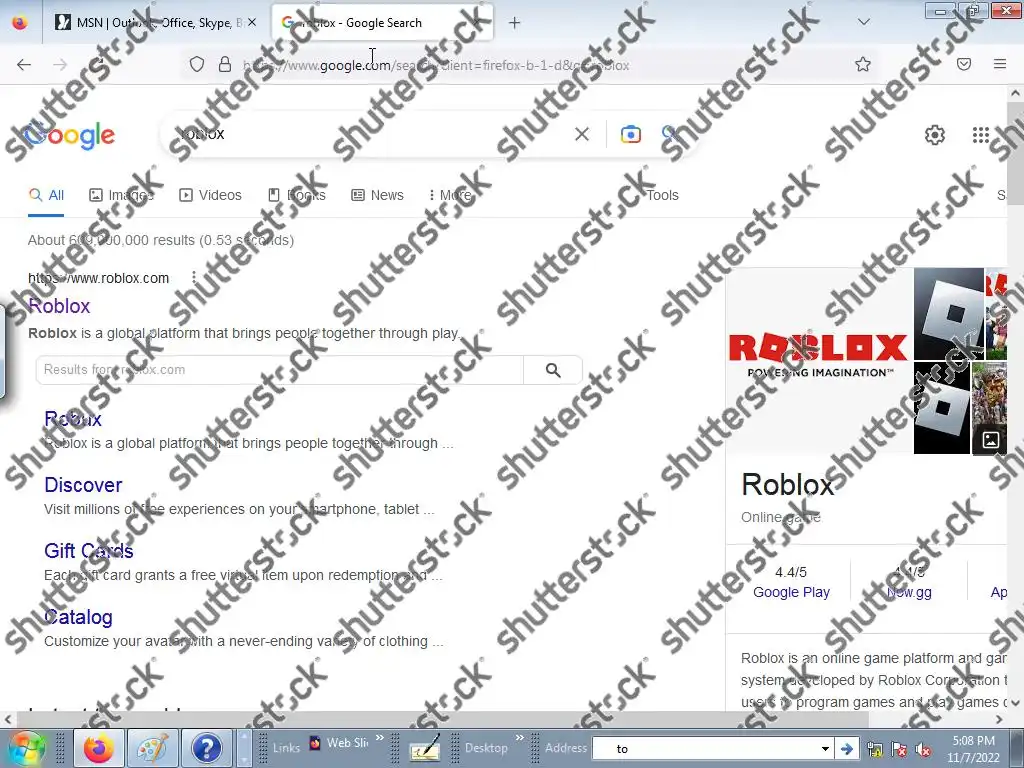Open the Roblox main result link
1024x768 pixels.
coord(59,306)
